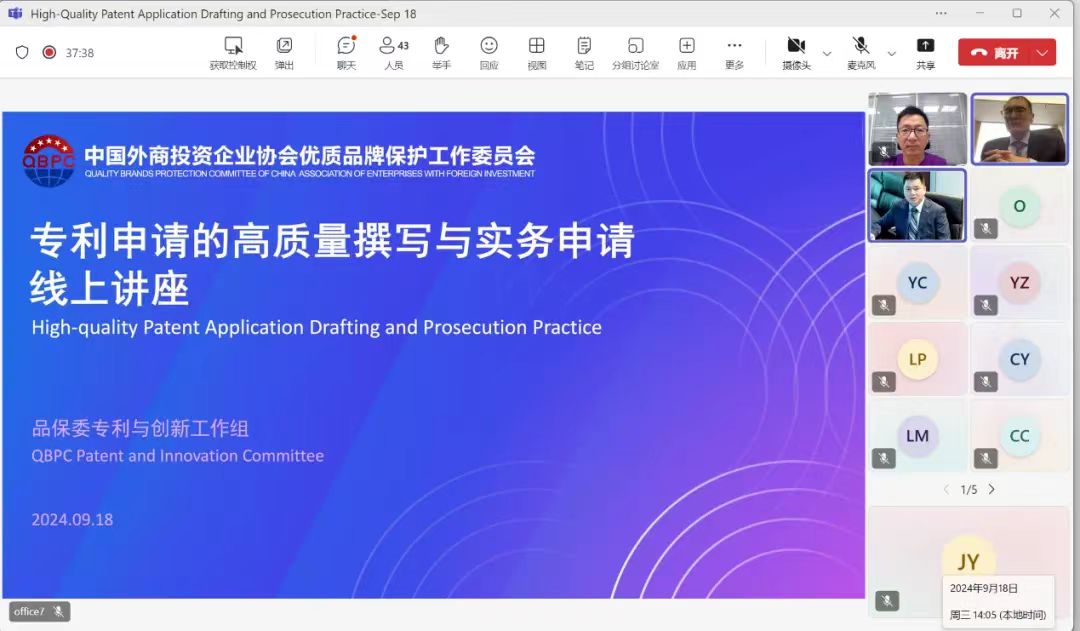The image size is (1080, 631).
Task: Select participant tile YZ
Action: pyautogui.click(x=1019, y=282)
